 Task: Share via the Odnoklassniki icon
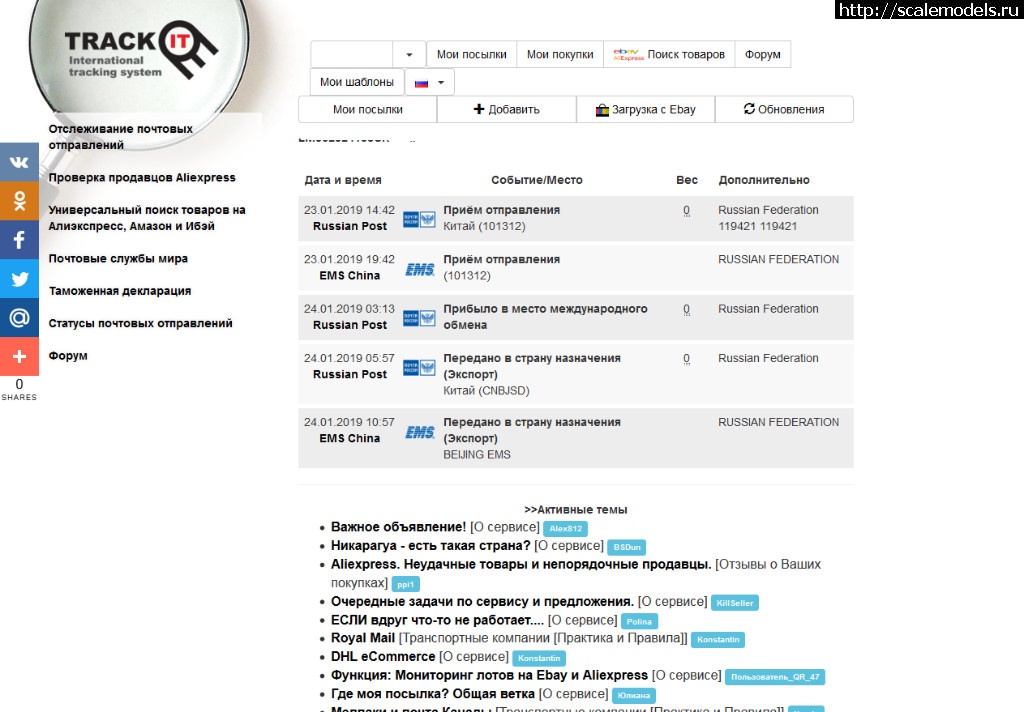click(x=19, y=201)
